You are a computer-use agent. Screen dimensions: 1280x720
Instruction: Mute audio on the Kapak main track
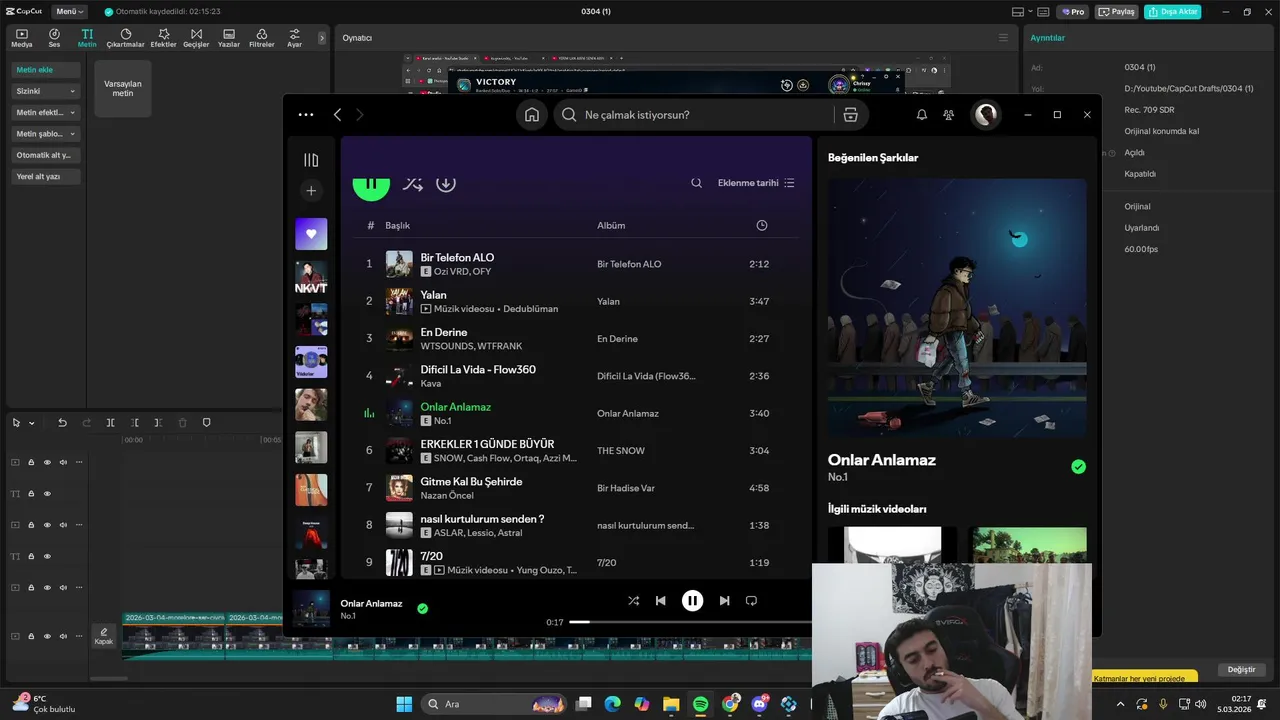[x=63, y=636]
